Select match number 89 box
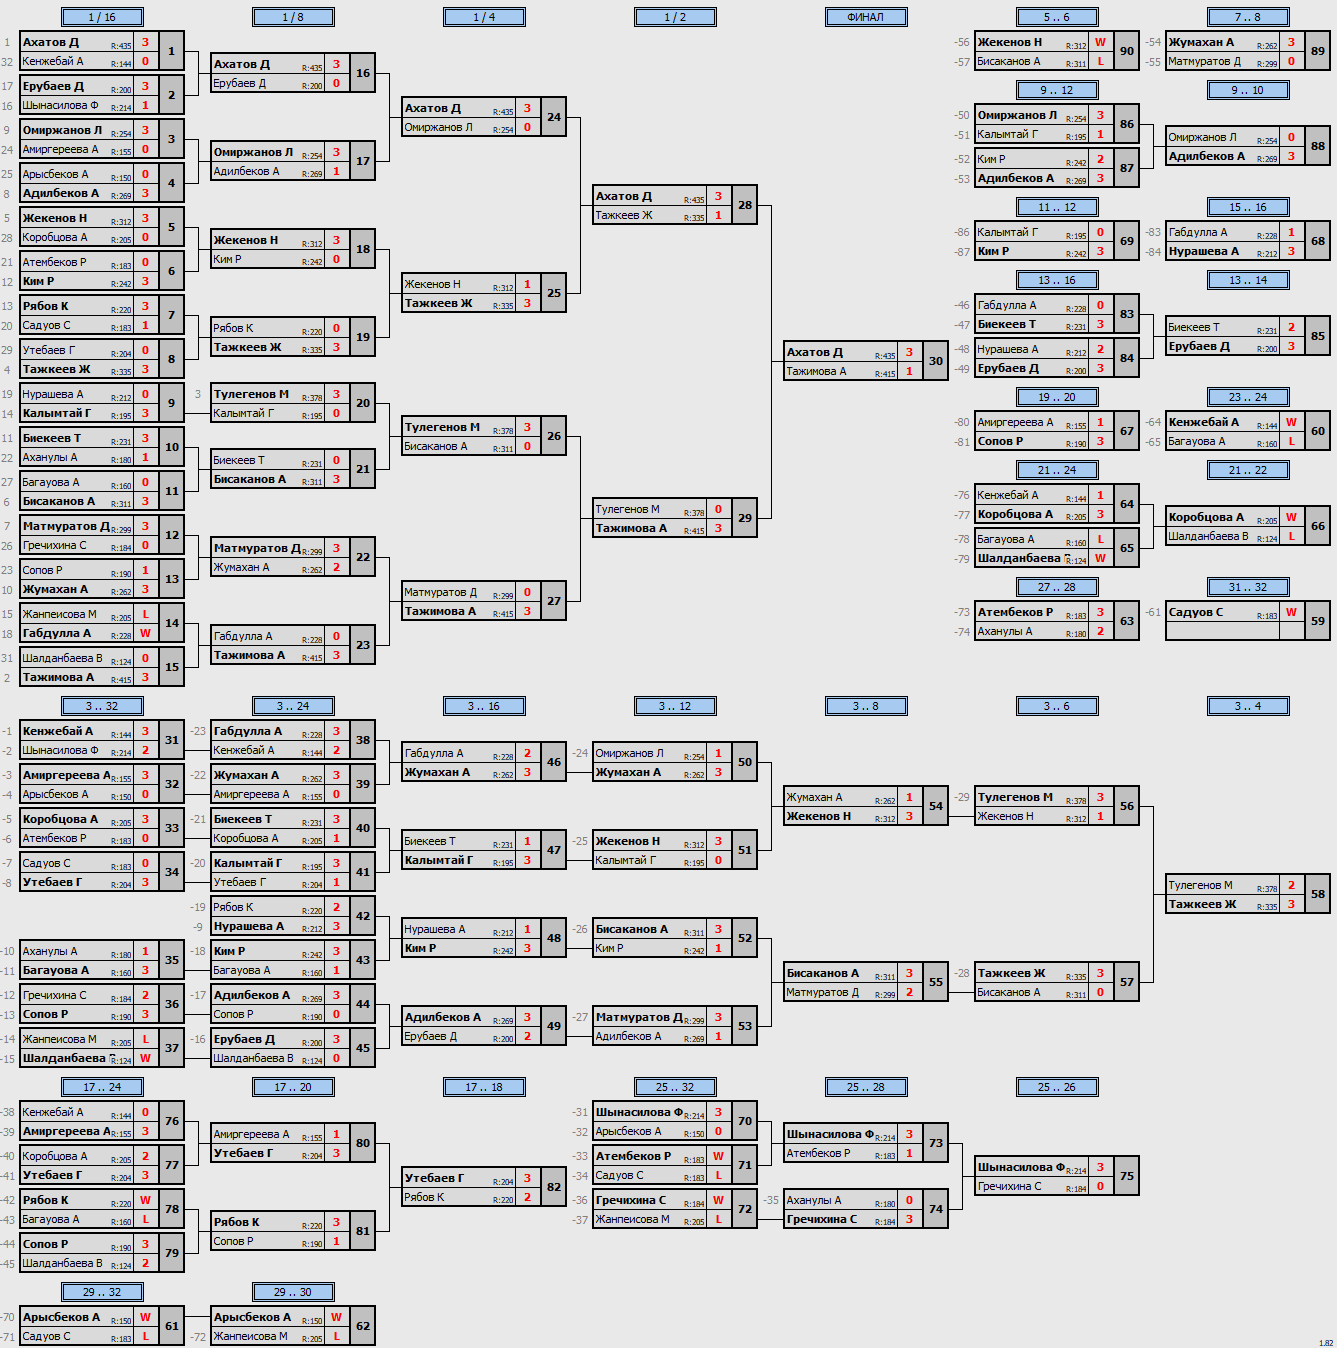1337x1348 pixels. tap(1318, 51)
